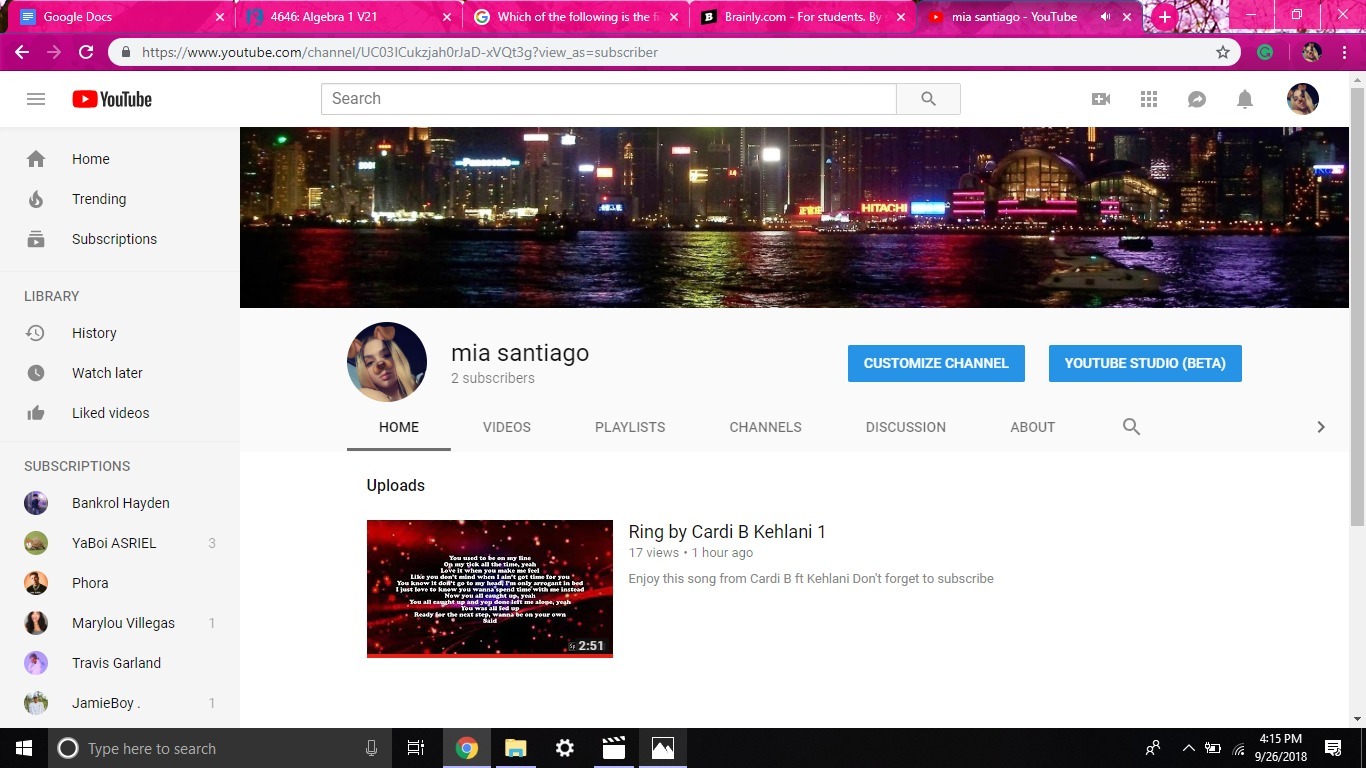Open the messages share icon

pyautogui.click(x=1197, y=99)
